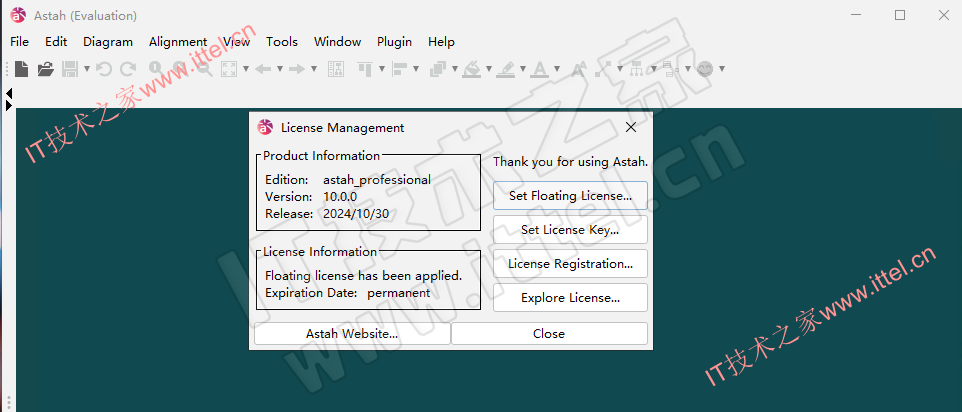Click the Back left-arrow toolbar icon
The image size is (962, 412).
263,69
